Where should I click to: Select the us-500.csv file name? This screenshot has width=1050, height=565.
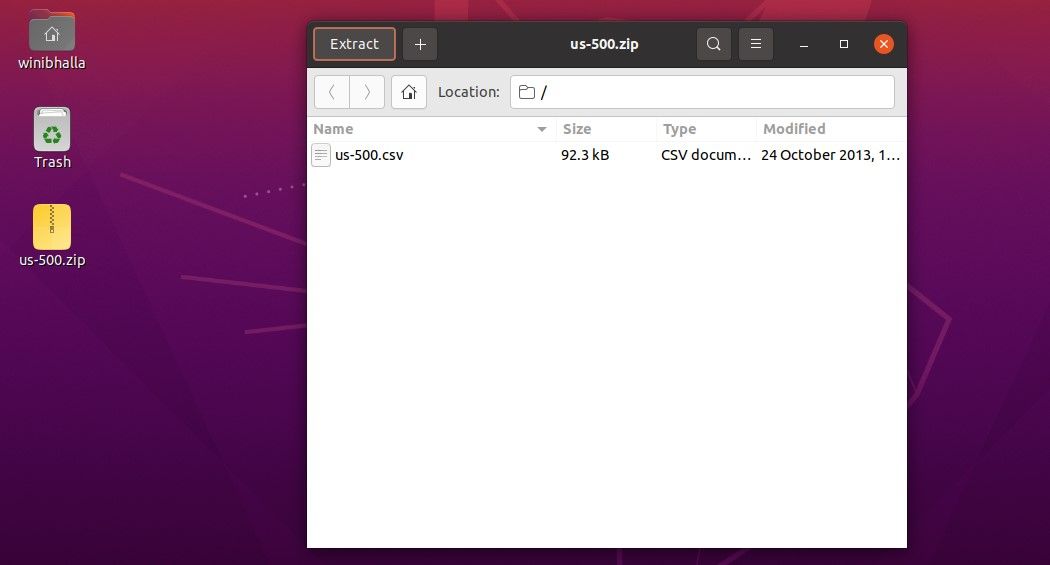369,155
